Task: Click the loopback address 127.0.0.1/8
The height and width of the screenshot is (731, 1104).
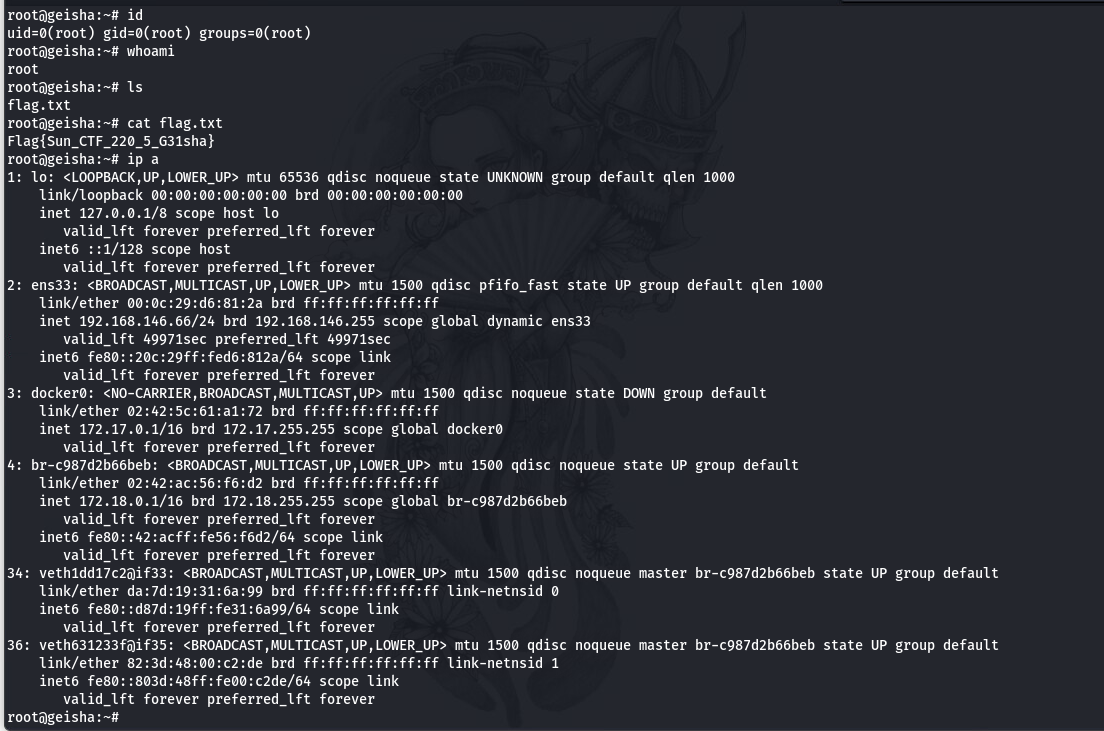Action: point(123,213)
